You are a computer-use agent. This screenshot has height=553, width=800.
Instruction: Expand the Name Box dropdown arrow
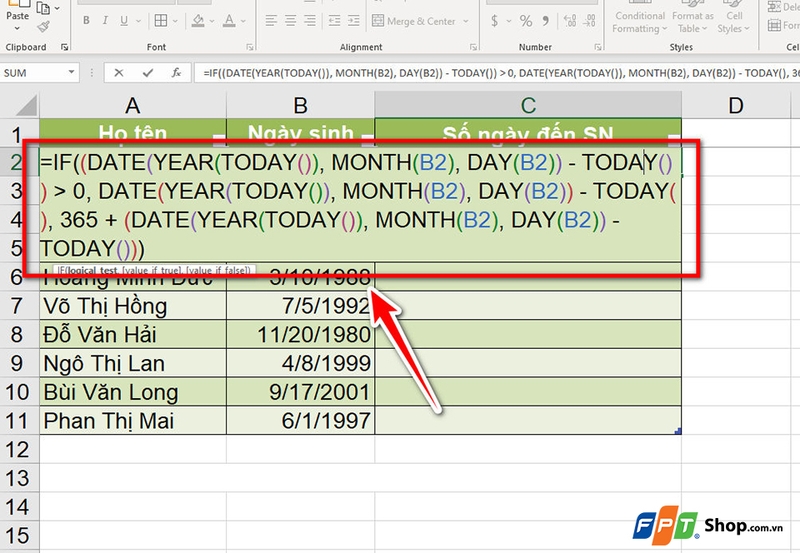click(71, 72)
